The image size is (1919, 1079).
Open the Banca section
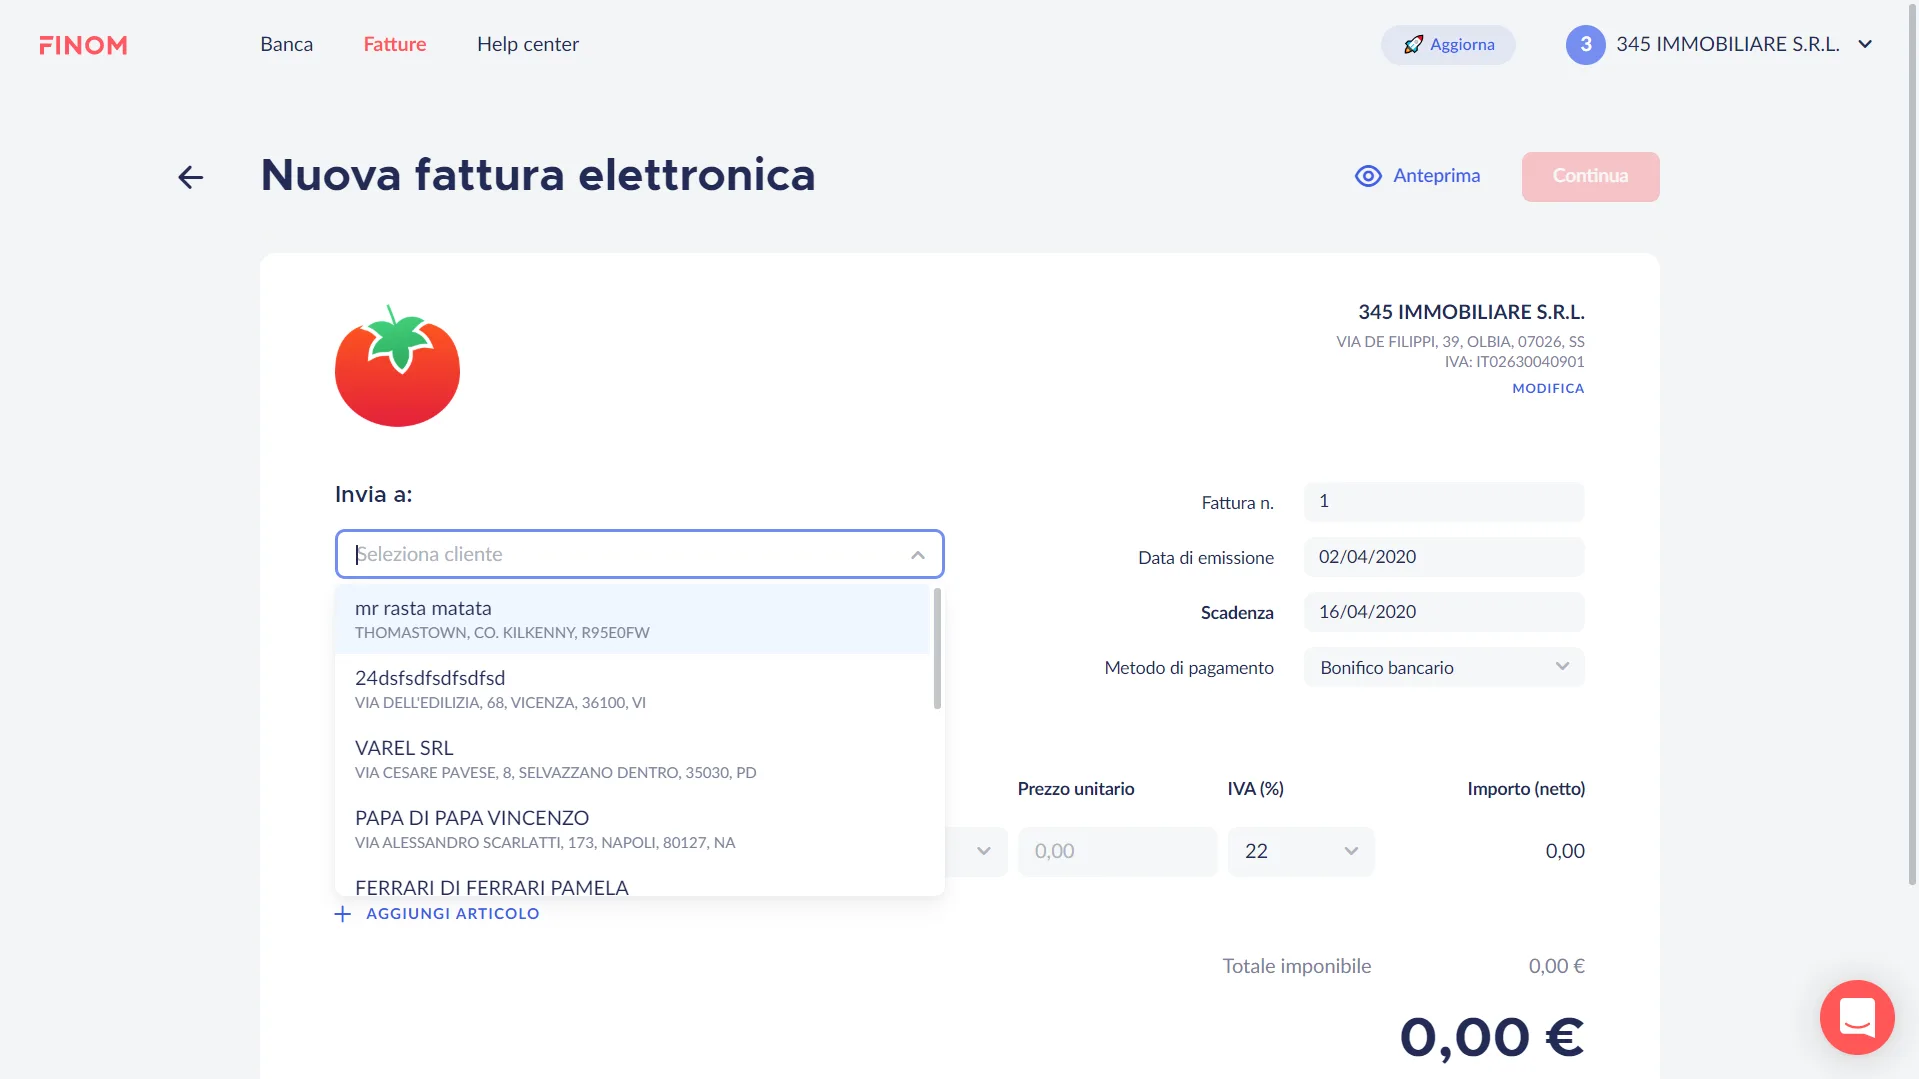click(287, 44)
